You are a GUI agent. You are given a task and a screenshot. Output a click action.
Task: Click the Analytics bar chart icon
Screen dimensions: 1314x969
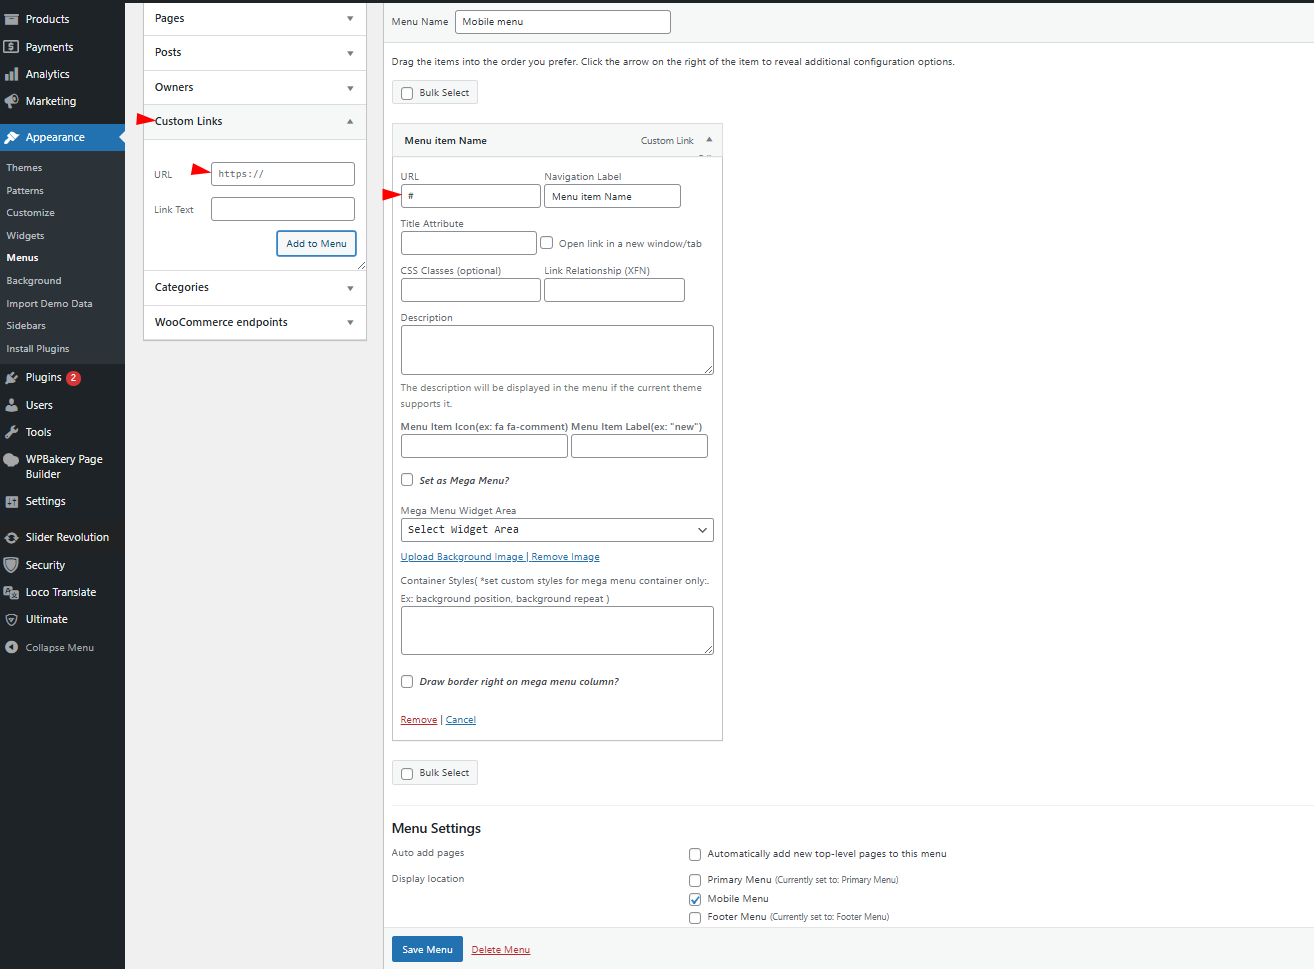point(12,74)
